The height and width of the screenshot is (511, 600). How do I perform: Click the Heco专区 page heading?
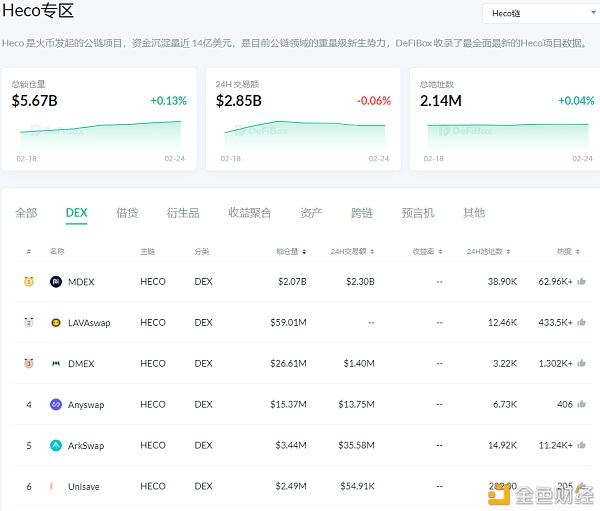tap(38, 10)
